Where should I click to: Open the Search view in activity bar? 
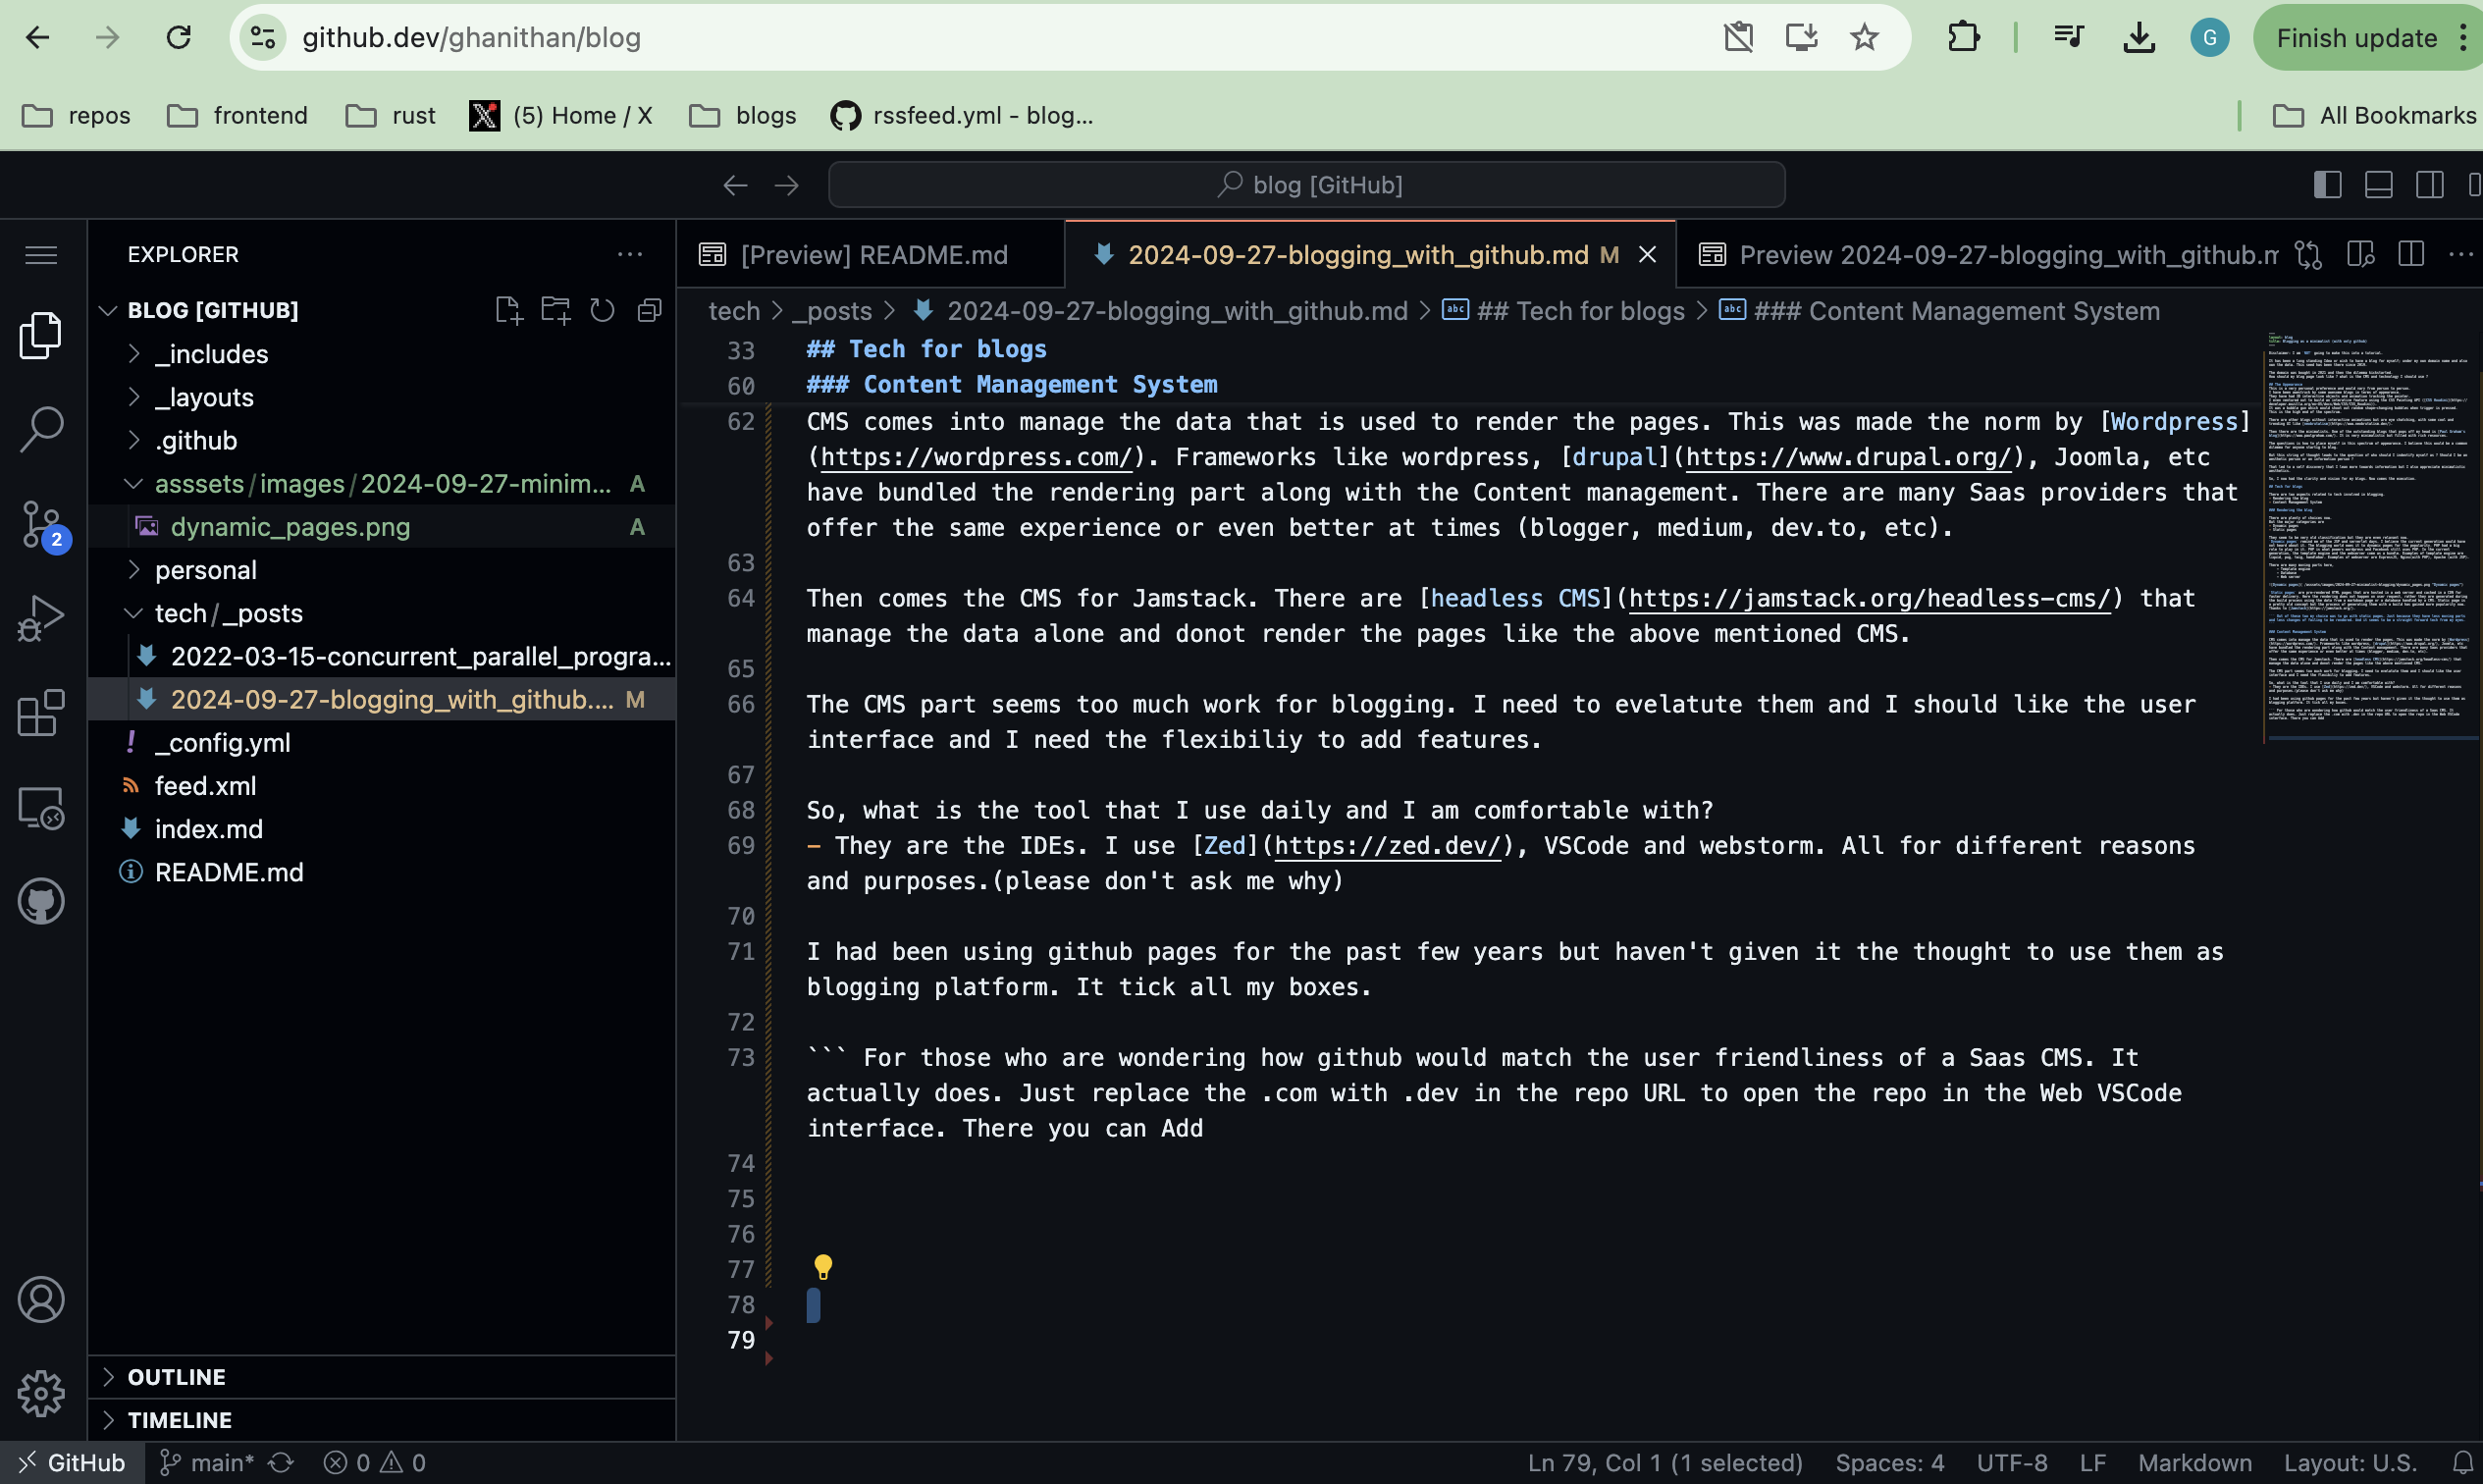(x=41, y=429)
